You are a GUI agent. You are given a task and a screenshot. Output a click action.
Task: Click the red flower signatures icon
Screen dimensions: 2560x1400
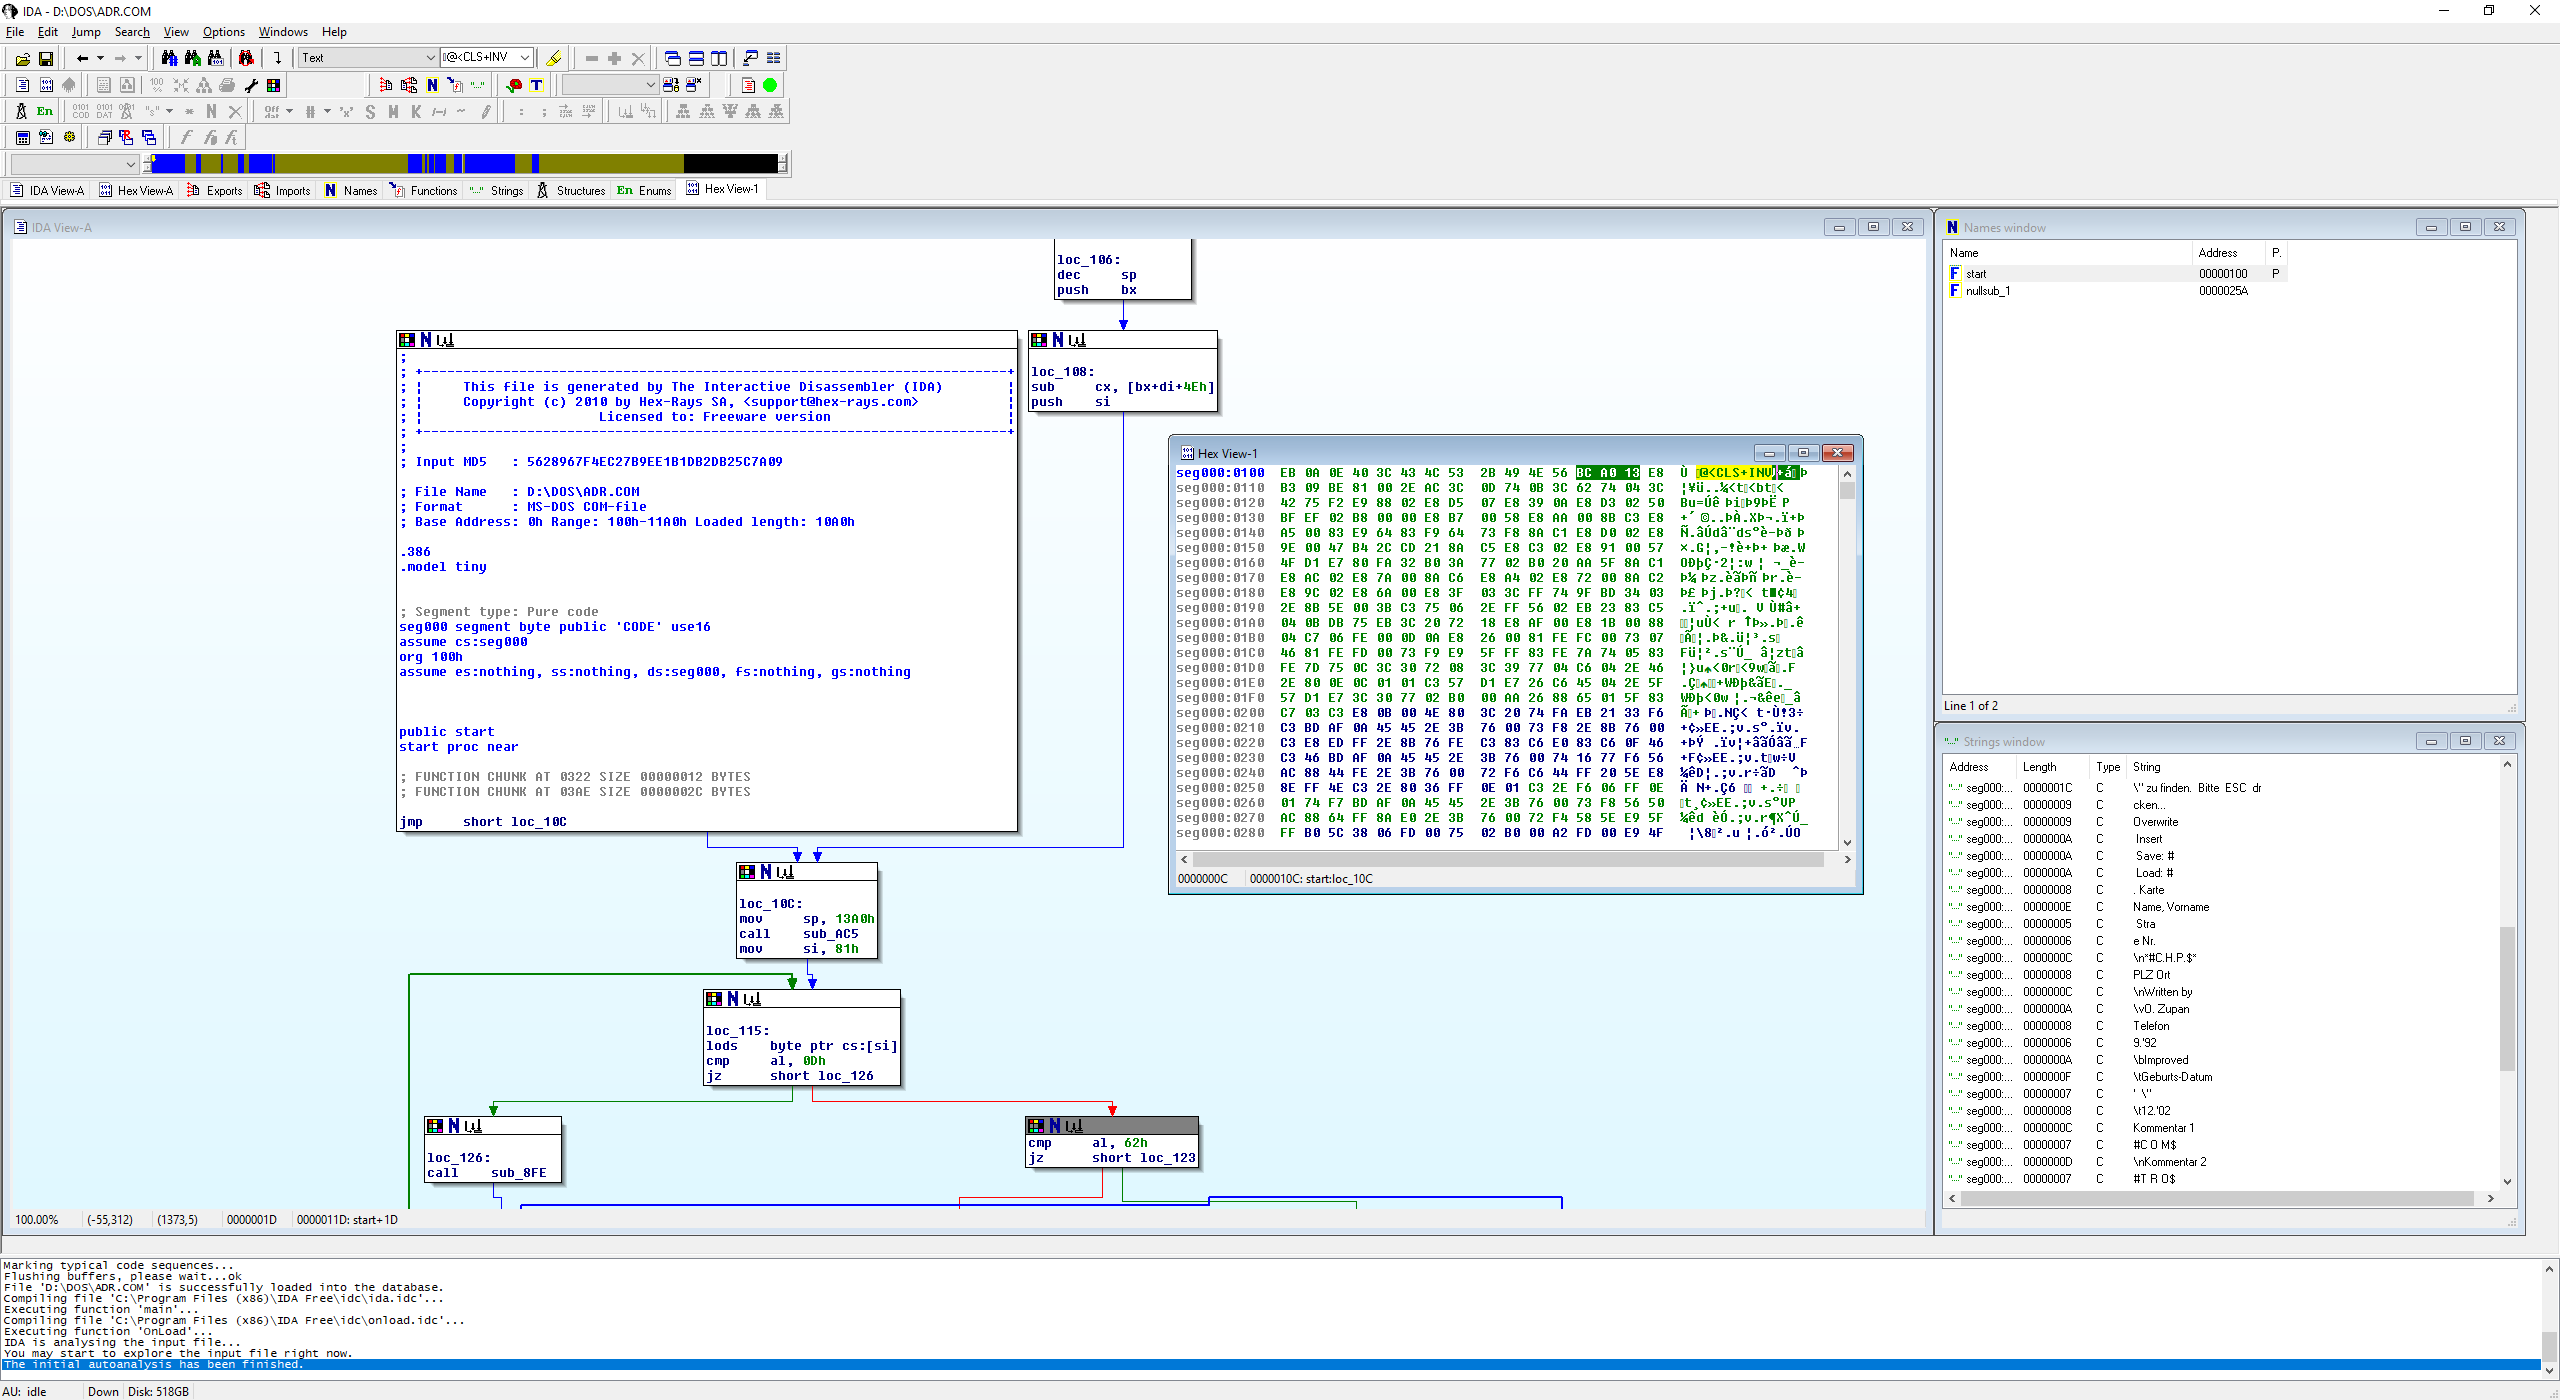click(x=514, y=85)
